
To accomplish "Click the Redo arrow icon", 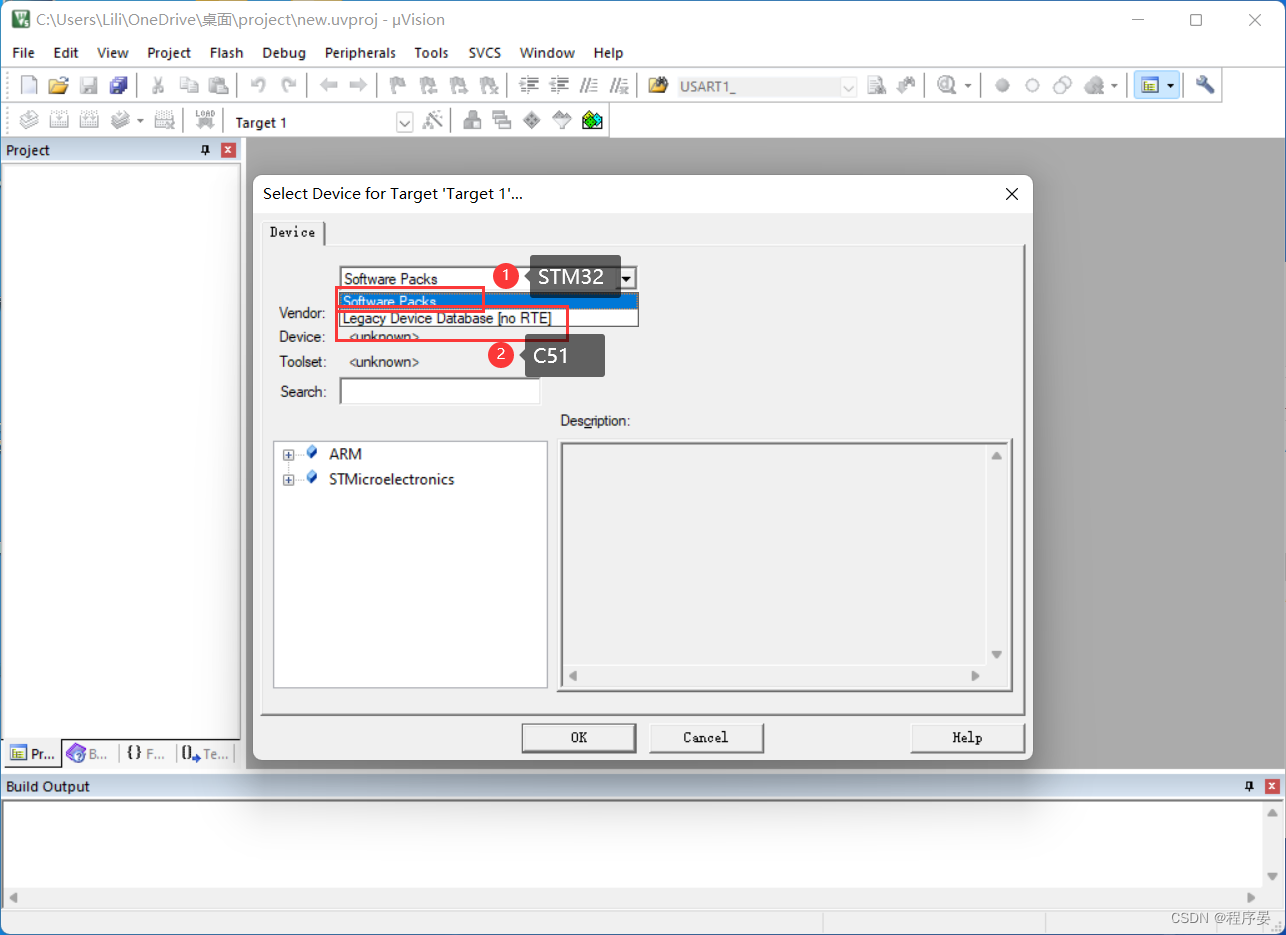I will (288, 86).
